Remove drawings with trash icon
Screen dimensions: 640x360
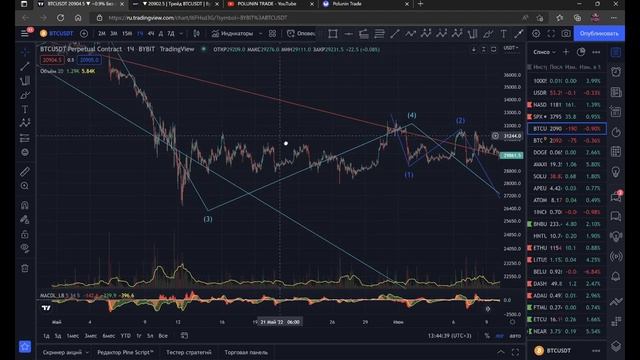click(25, 268)
